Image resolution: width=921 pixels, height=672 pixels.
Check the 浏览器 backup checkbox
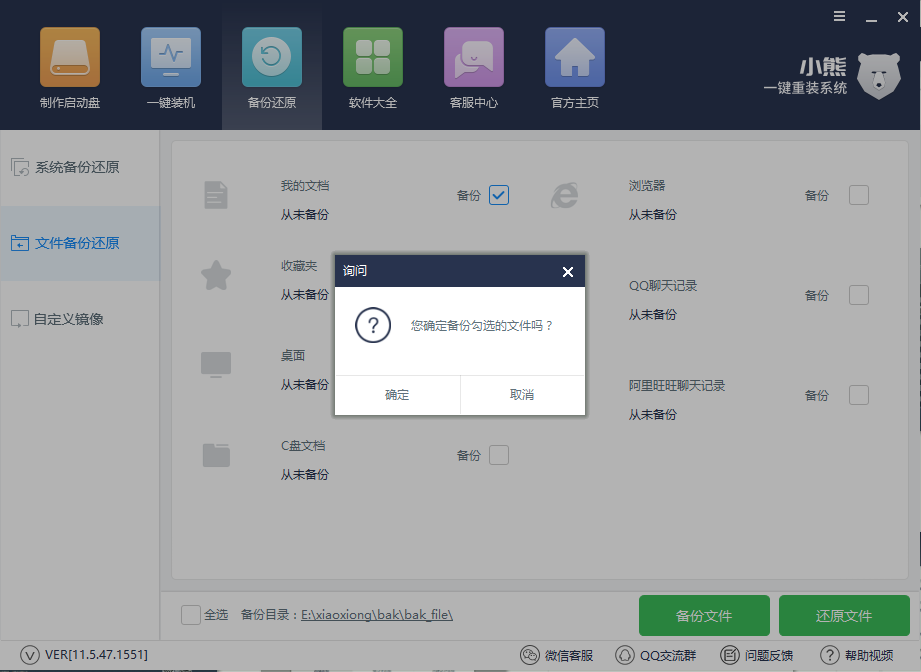859,195
